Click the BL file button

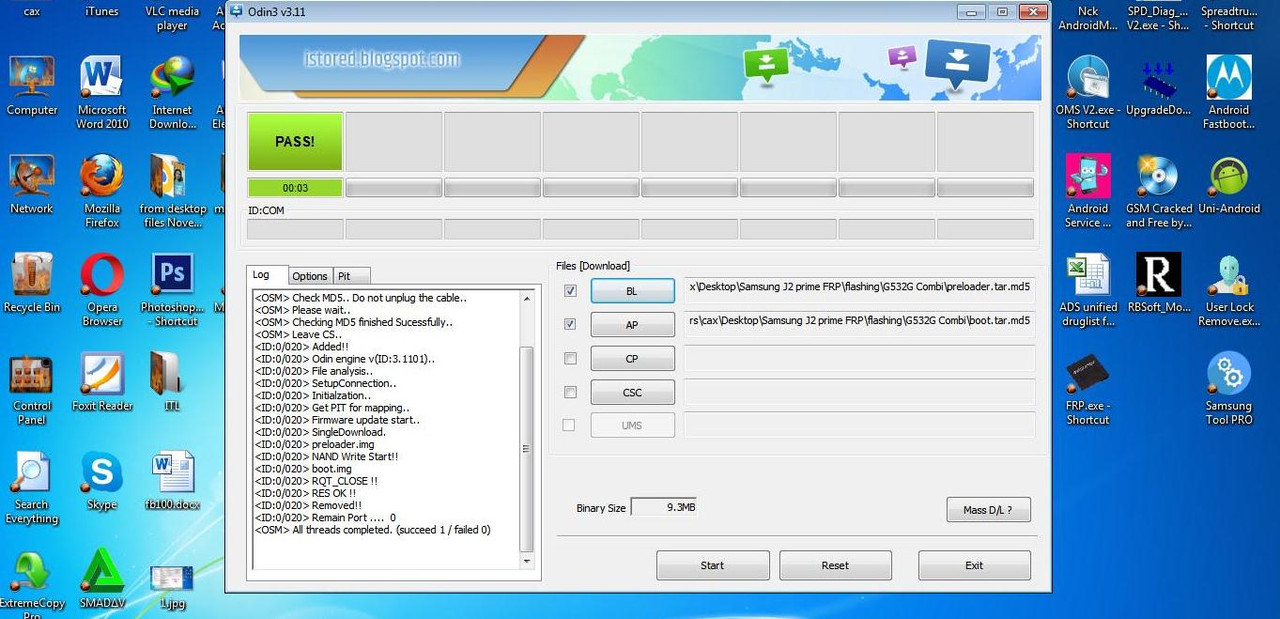point(632,291)
